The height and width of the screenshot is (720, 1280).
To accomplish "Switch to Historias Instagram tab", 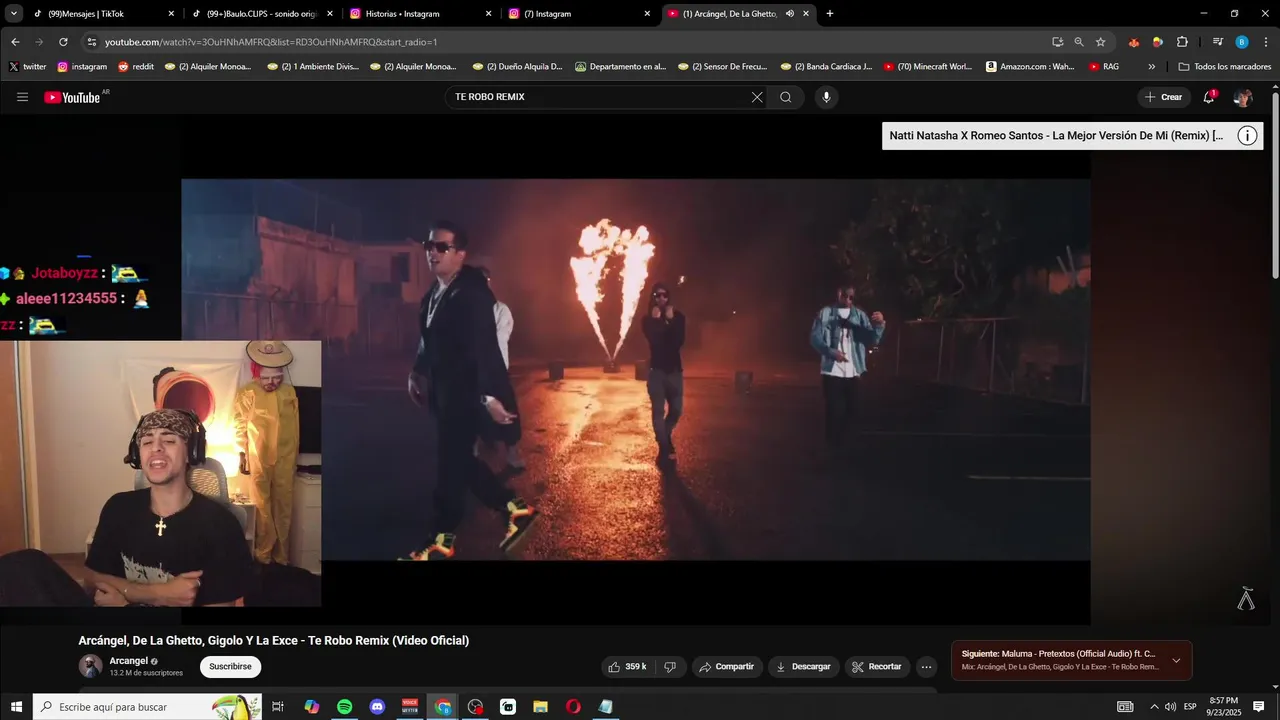I will [x=420, y=14].
